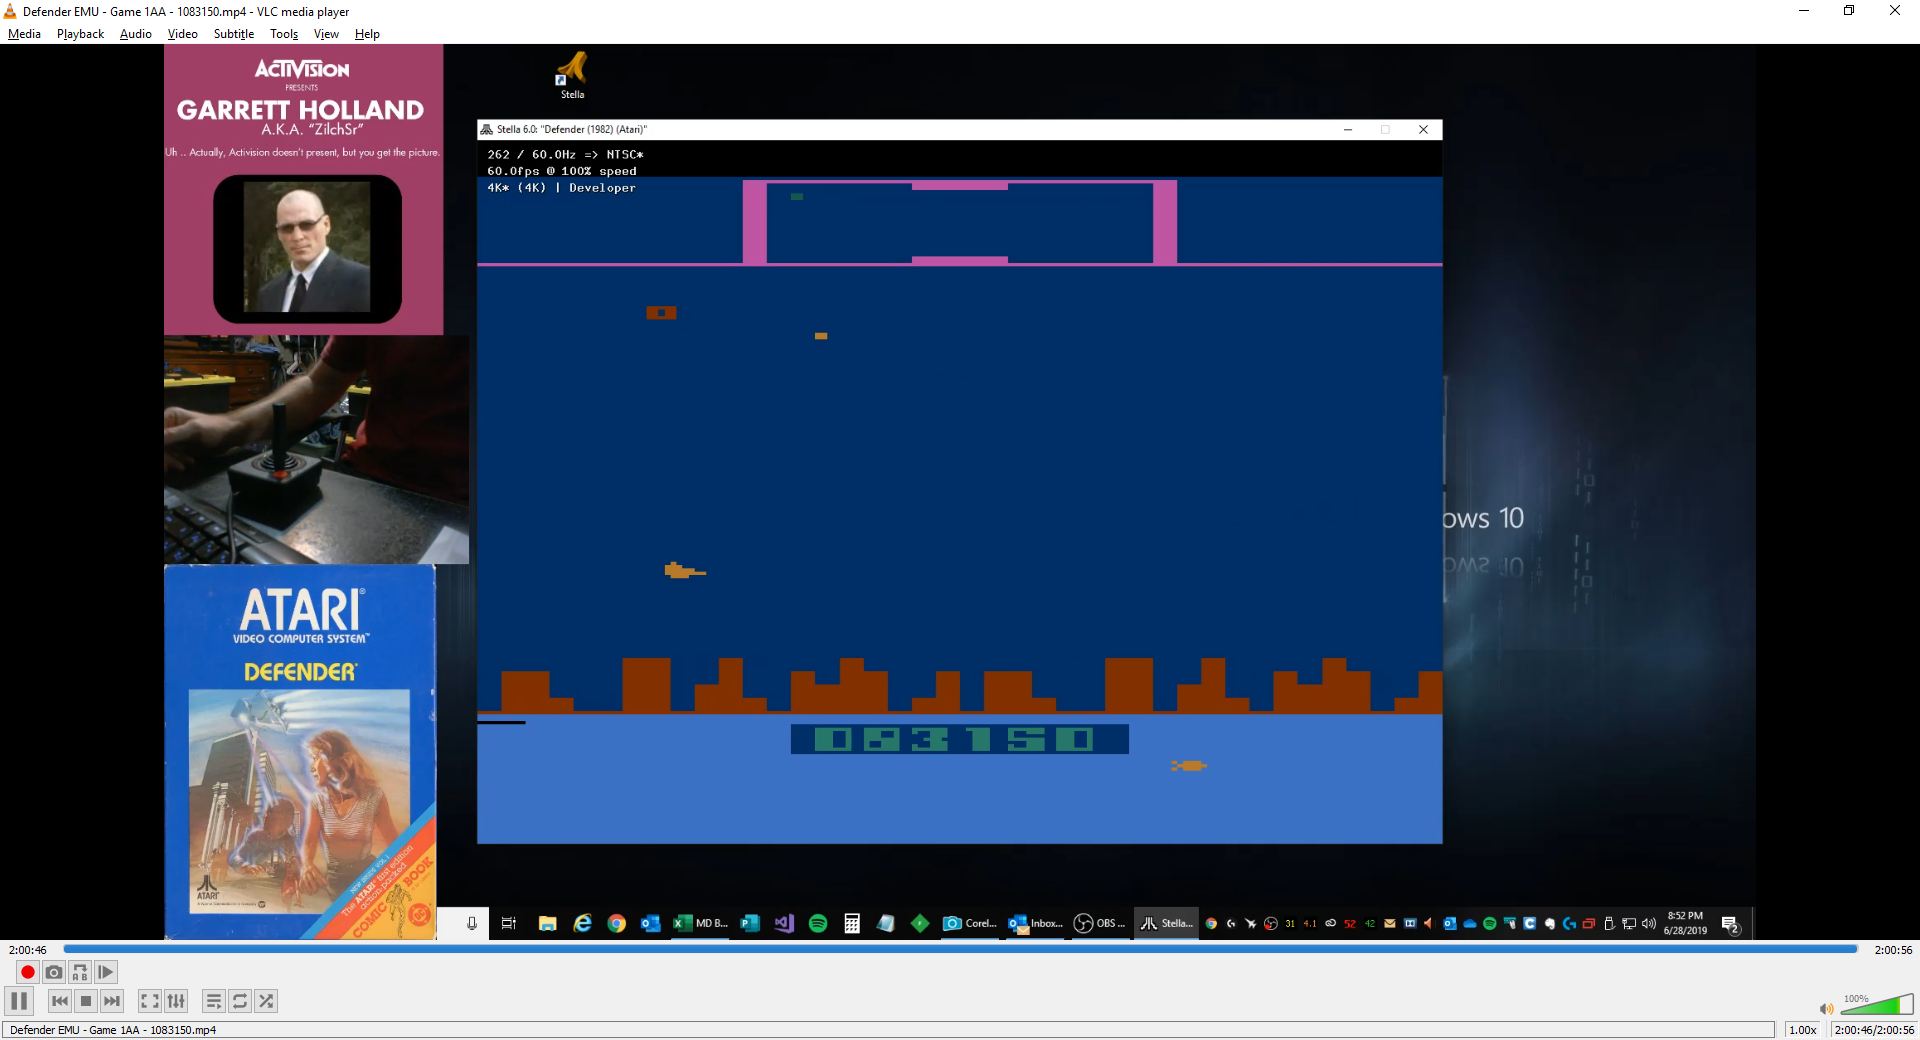This screenshot has width=1920, height=1040.
Task: Pause the video playback
Action: click(x=19, y=1001)
